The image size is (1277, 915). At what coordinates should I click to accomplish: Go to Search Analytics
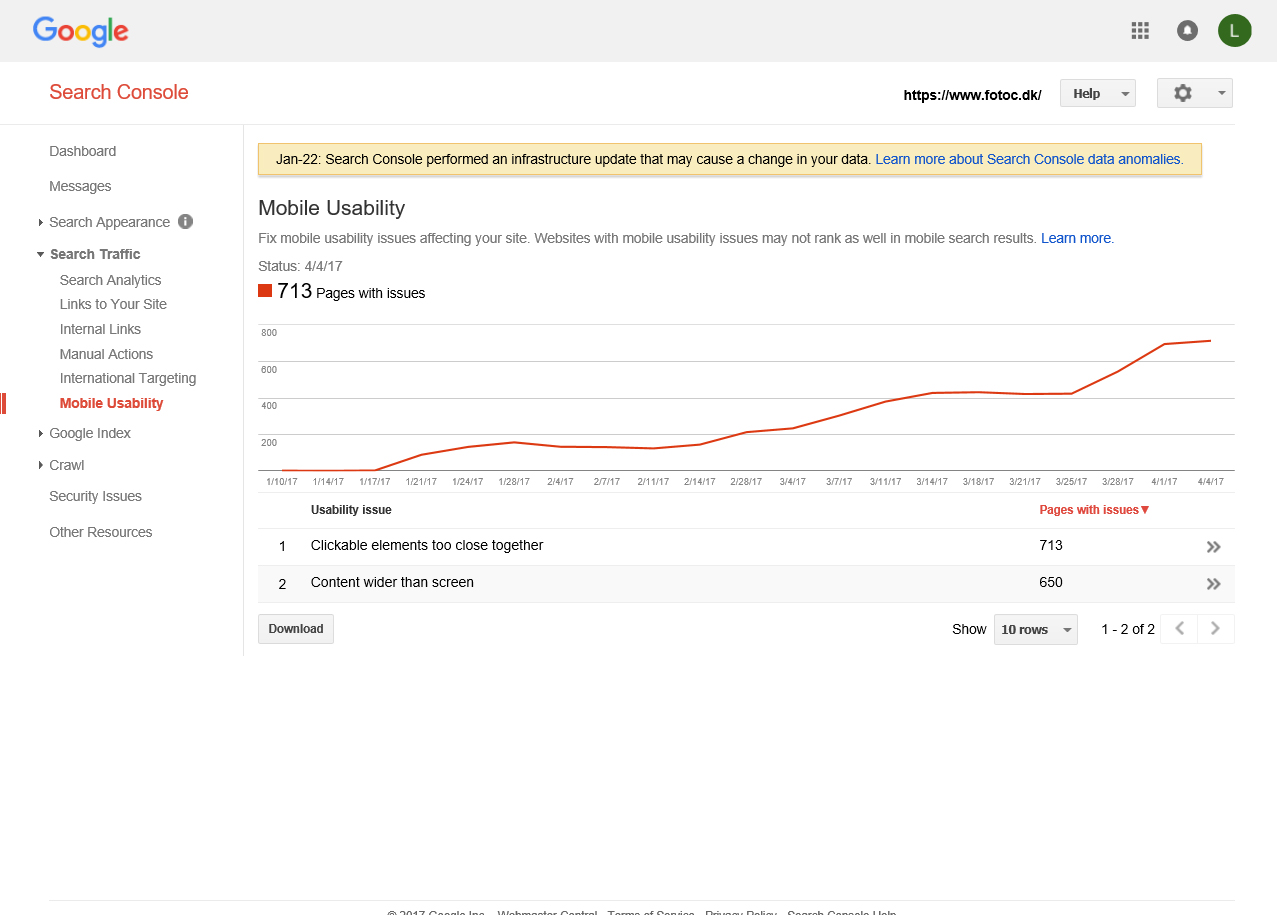110,280
